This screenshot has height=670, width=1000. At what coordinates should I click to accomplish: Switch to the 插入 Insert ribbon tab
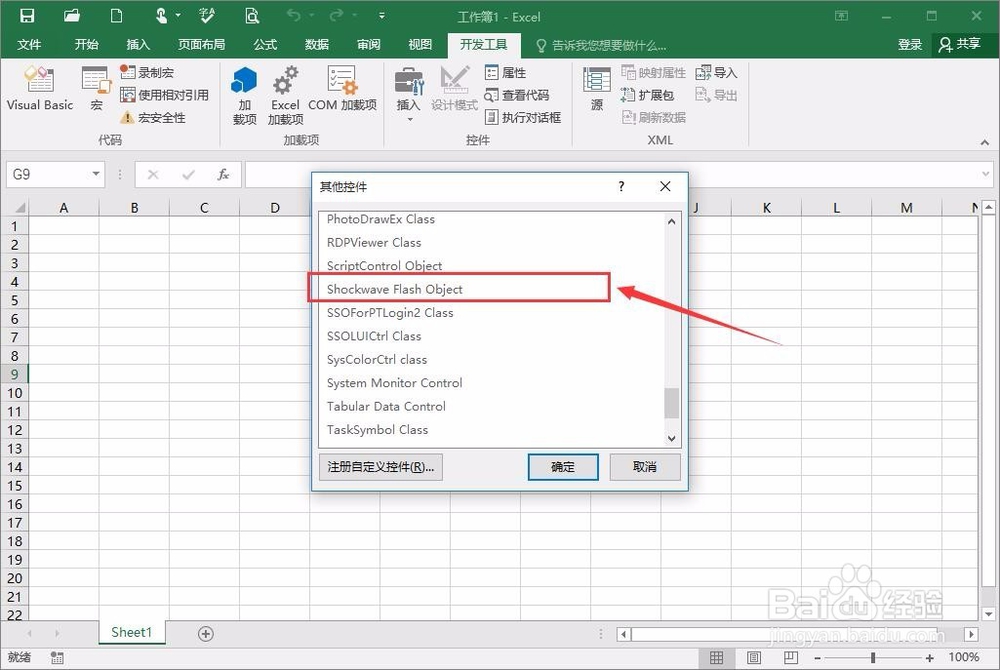(x=138, y=45)
